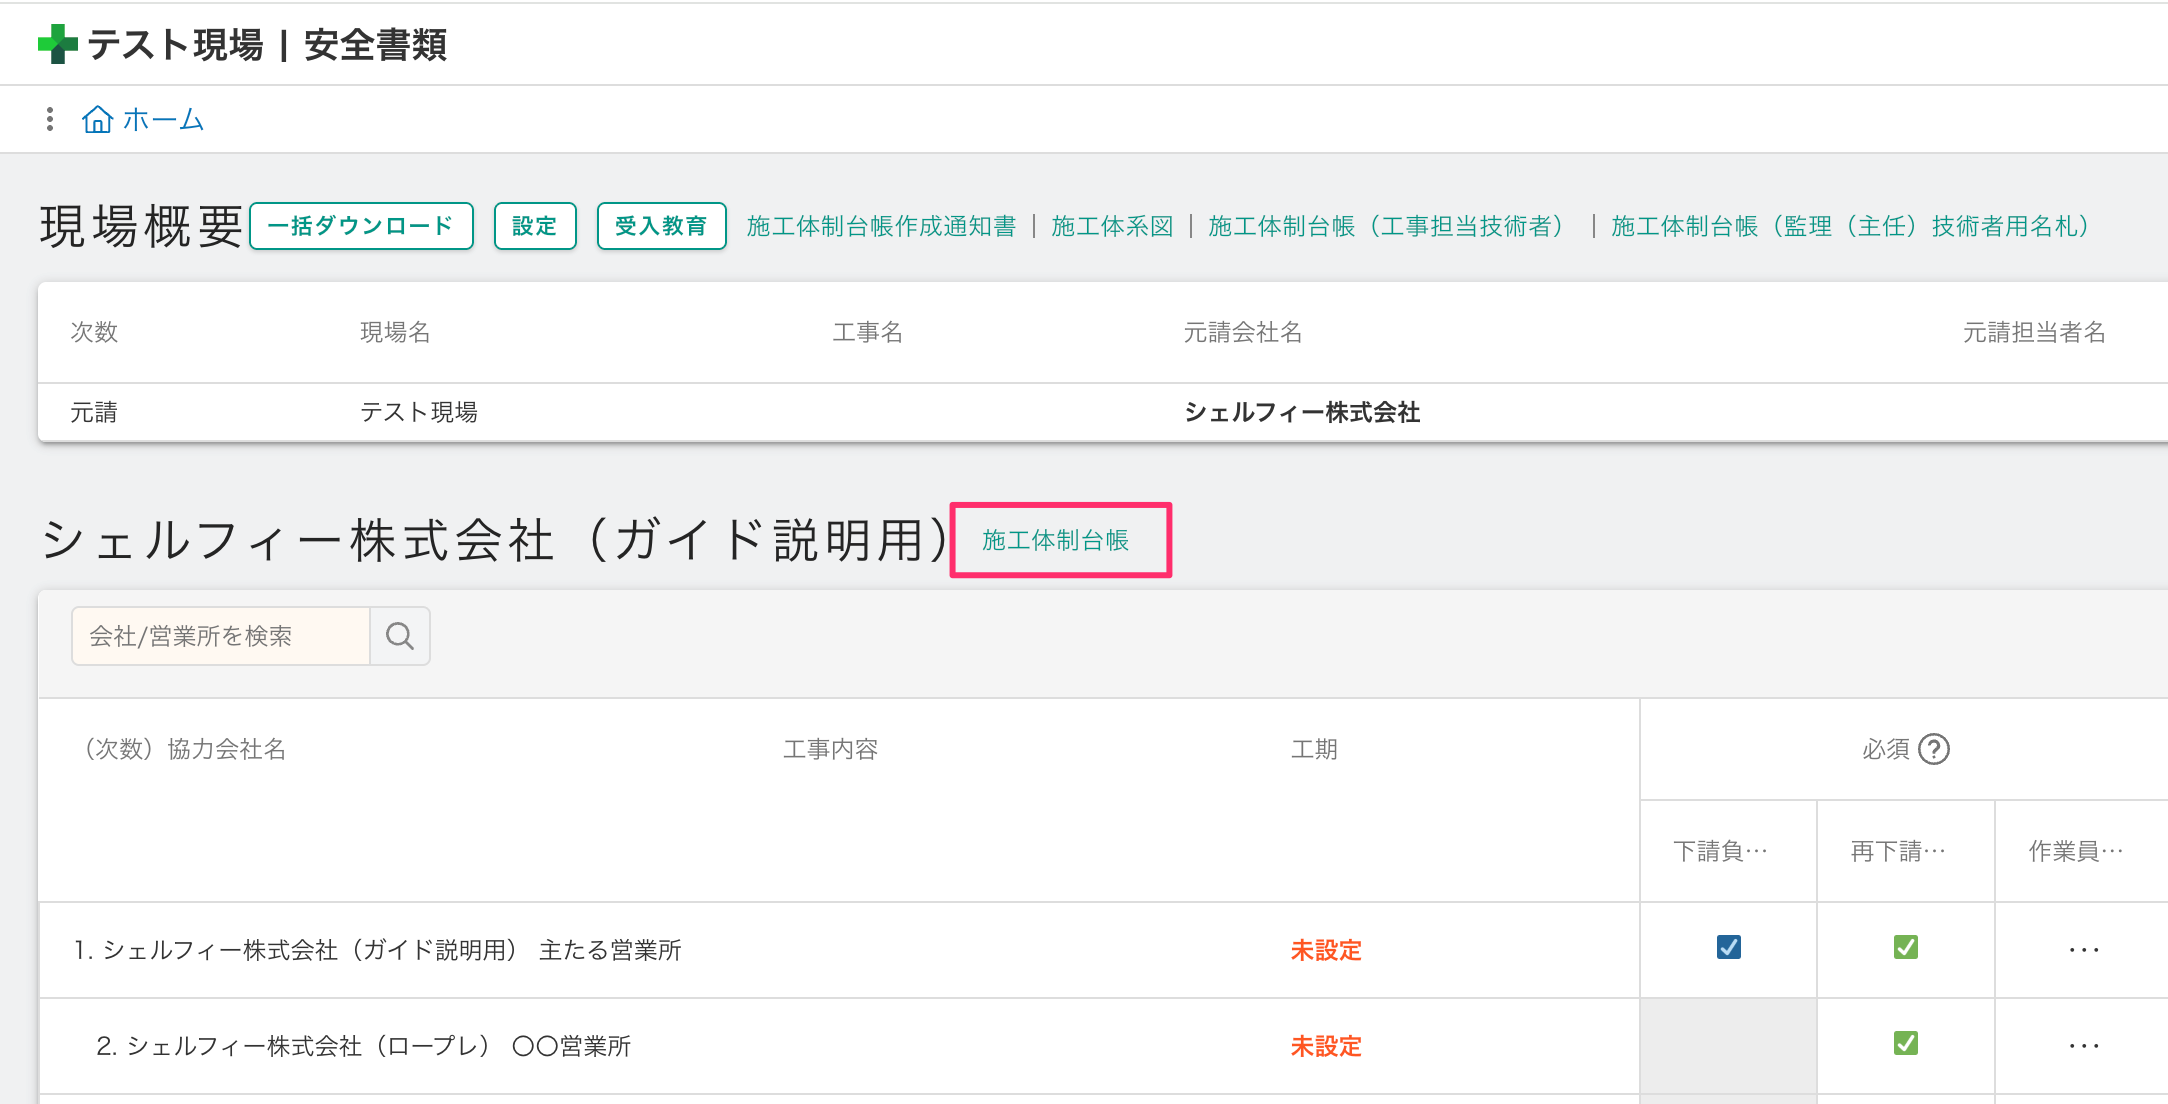Click the magnifier search icon button

pyautogui.click(x=400, y=636)
